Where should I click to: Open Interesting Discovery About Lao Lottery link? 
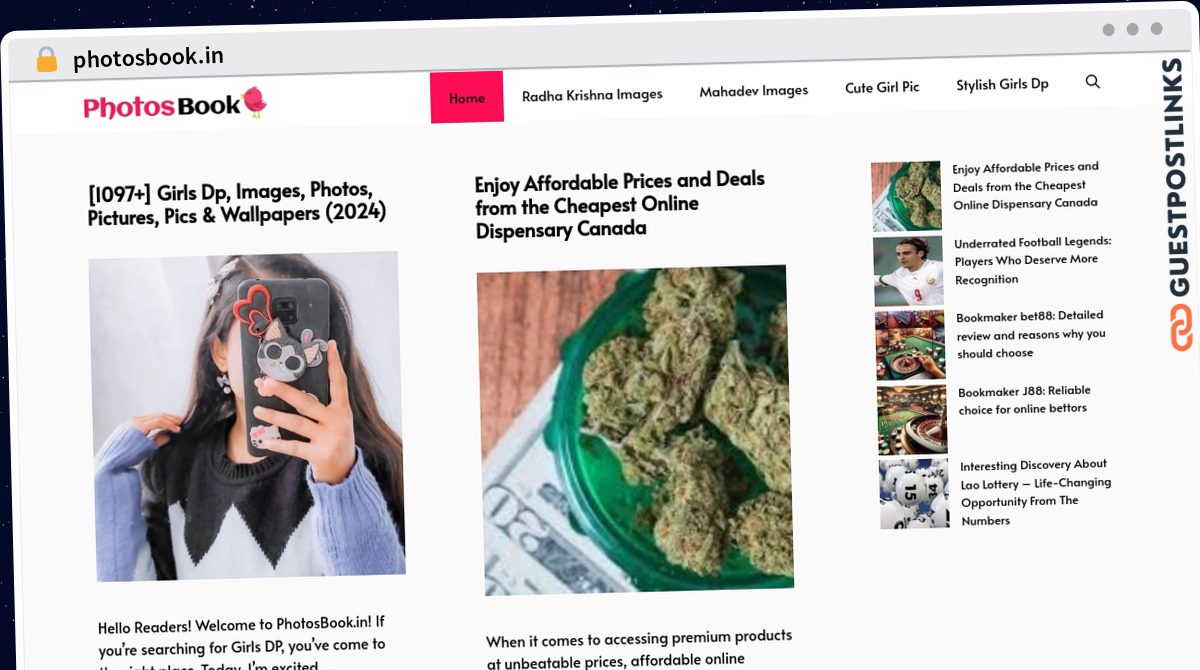1035,492
